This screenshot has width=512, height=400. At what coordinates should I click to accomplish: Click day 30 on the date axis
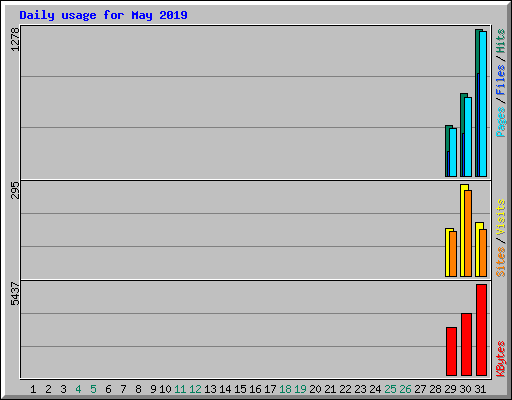(x=465, y=389)
